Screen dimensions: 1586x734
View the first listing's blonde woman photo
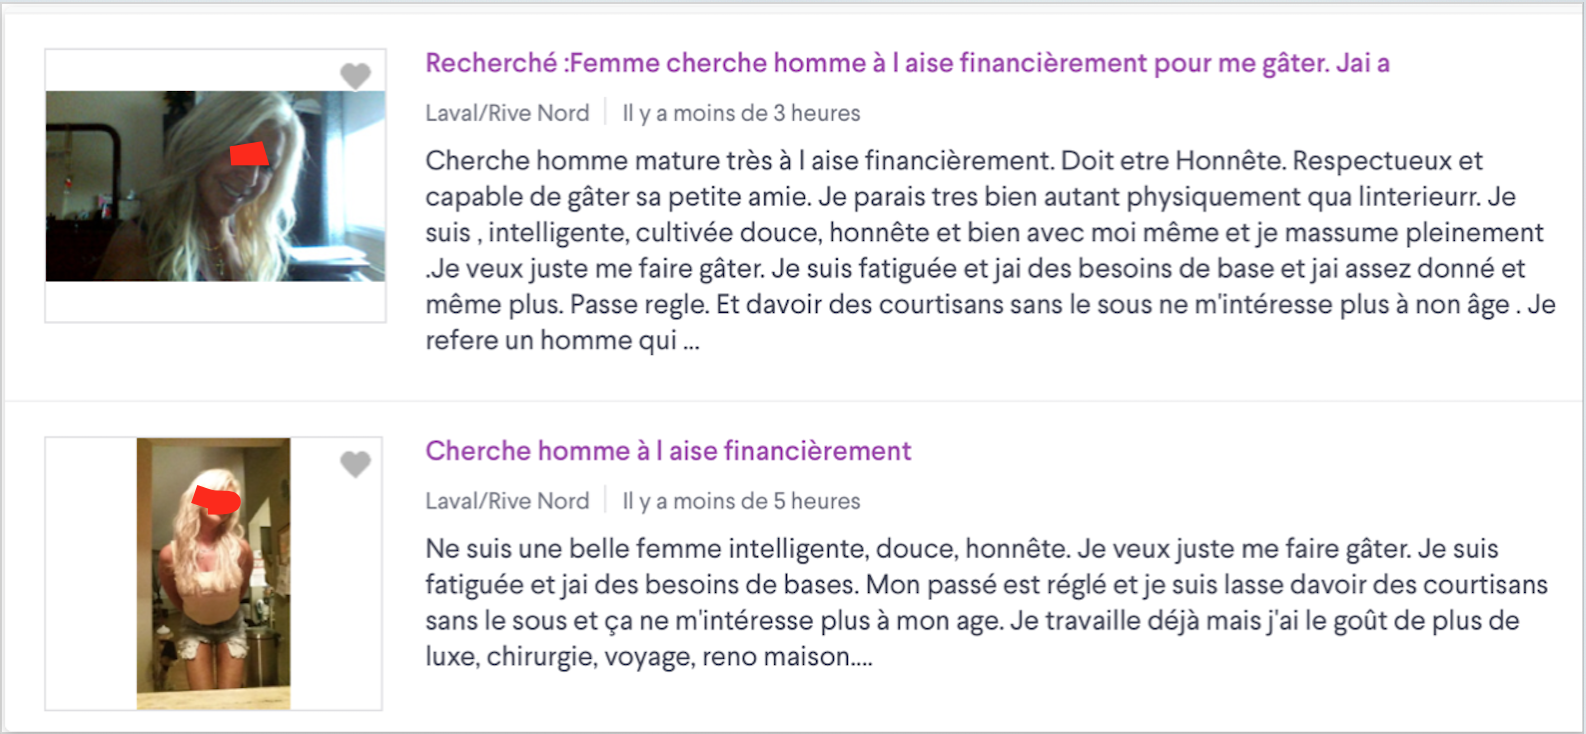(215, 186)
